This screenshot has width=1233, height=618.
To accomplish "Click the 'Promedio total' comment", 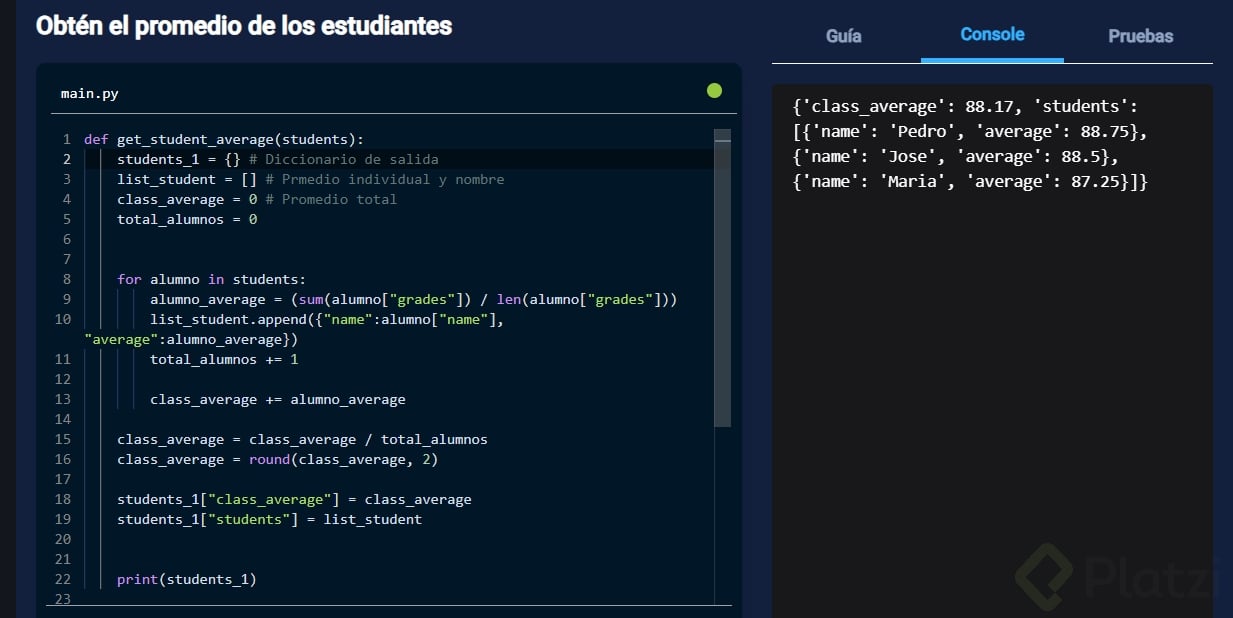I will click(x=331, y=199).
